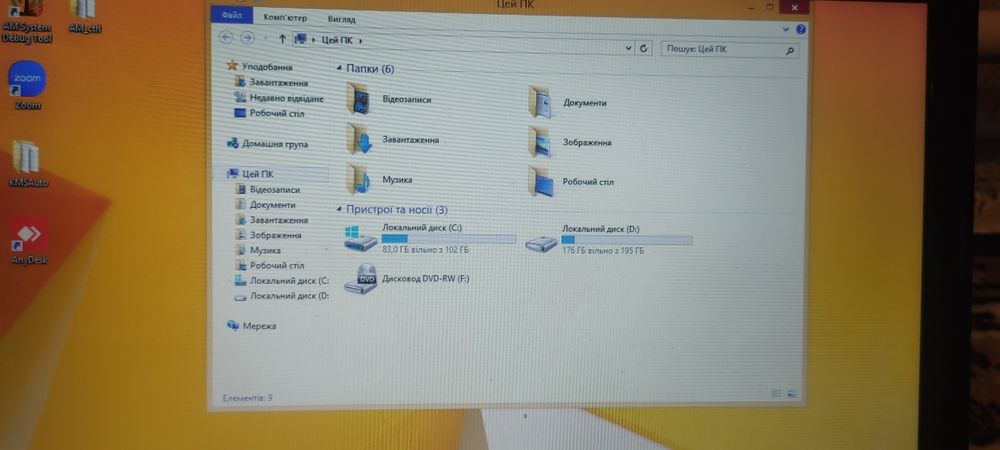1000x450 pixels.
Task: Refresh the Цей ПК view
Action: (643, 48)
